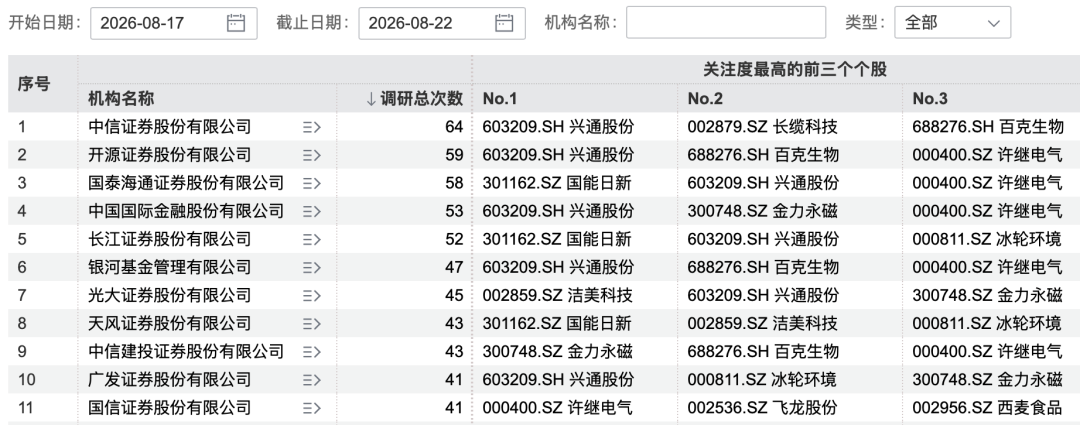Image resolution: width=1080 pixels, height=425 pixels.
Task: Sort by 调研总次数 column header
Action: 414,99
